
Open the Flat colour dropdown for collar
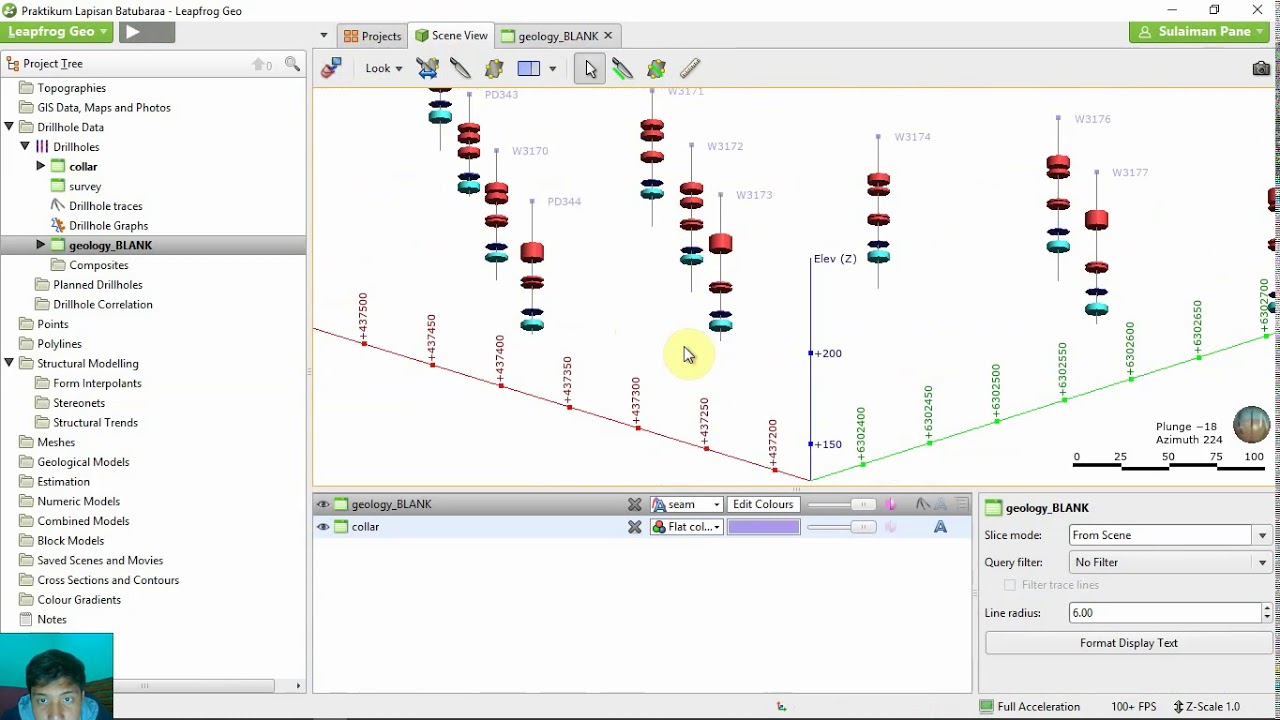(686, 527)
